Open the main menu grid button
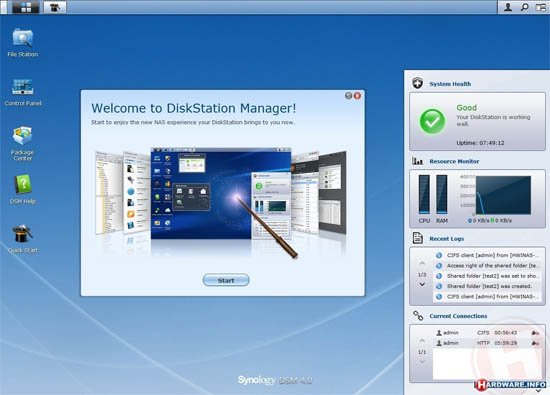Image resolution: width=550 pixels, height=395 pixels. (x=26, y=7)
